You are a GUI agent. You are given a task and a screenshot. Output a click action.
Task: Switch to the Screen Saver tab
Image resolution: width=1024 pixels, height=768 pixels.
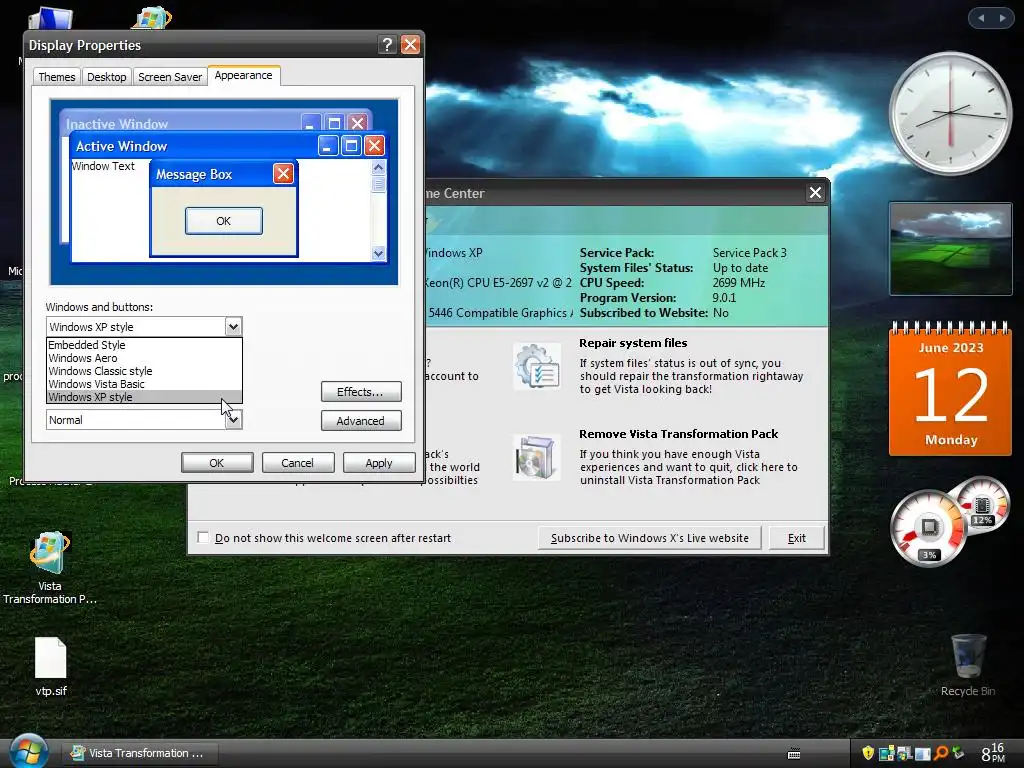click(170, 77)
